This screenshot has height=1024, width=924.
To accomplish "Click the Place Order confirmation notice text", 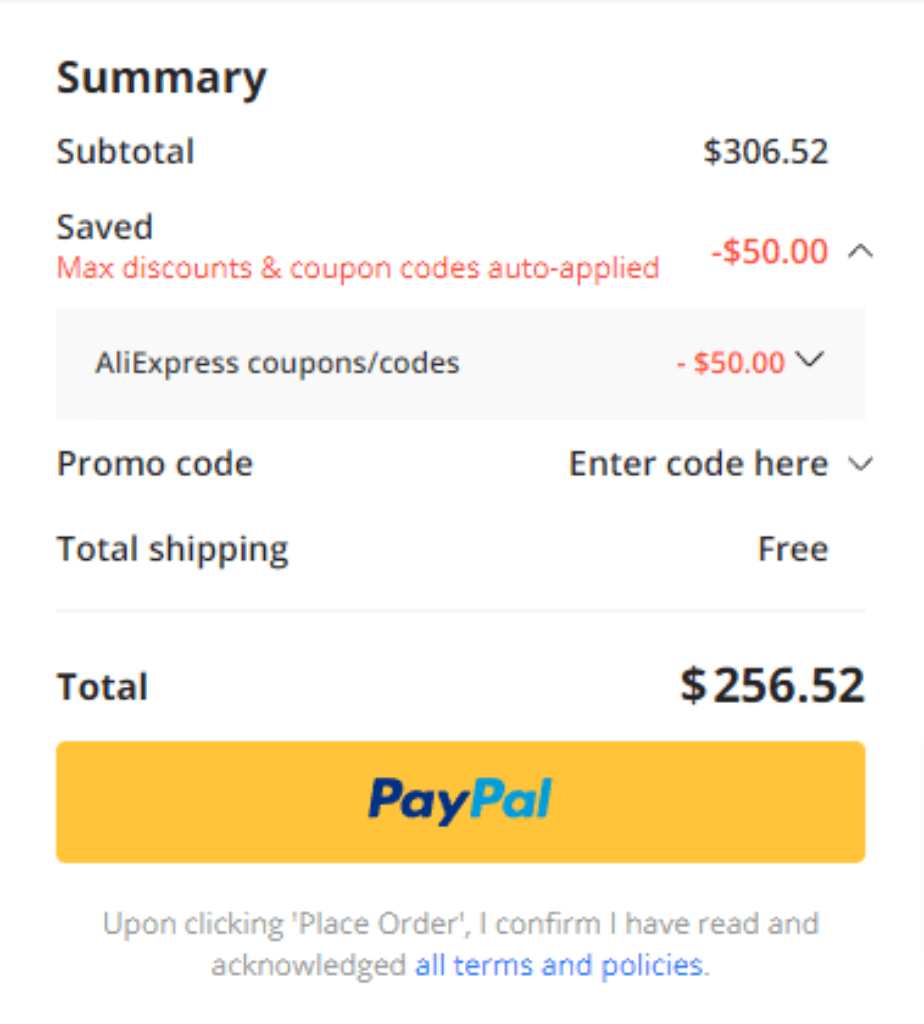I will (460, 944).
